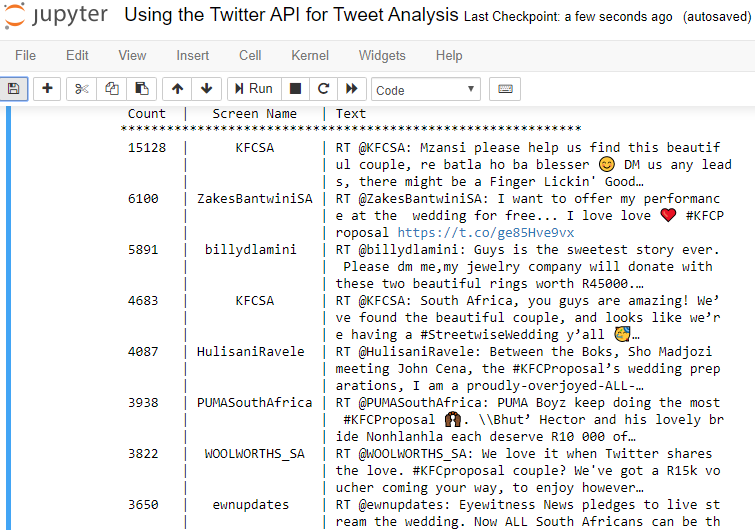Open the Insert menu
The image size is (755, 530).
click(193, 55)
